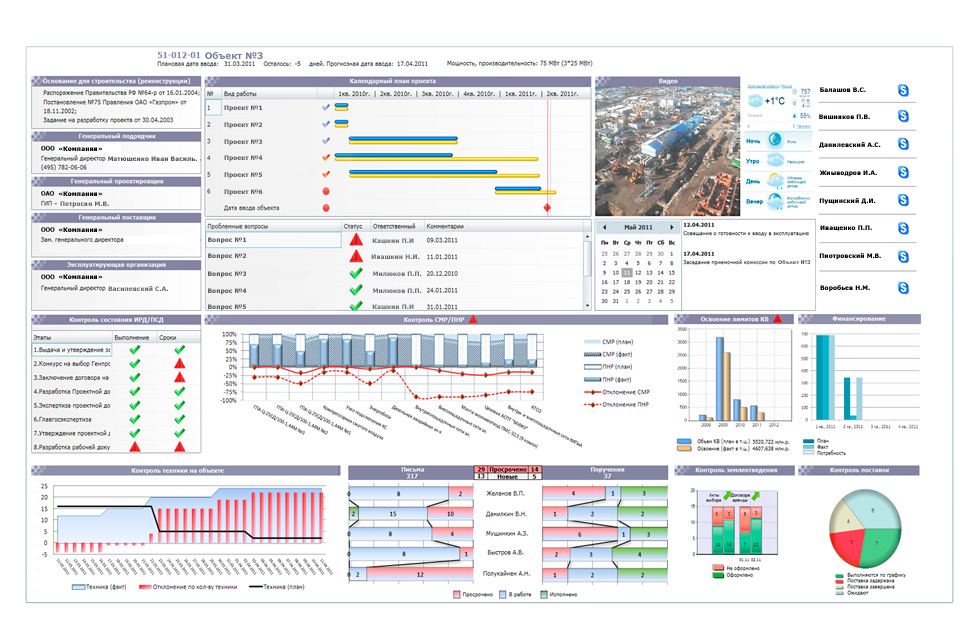Click the Отклонение СМР legend marker
The width and height of the screenshot is (973, 626).
593,391
